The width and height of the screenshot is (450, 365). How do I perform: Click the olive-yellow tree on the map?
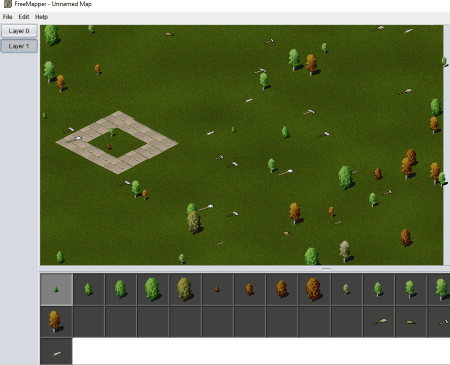point(194,222)
